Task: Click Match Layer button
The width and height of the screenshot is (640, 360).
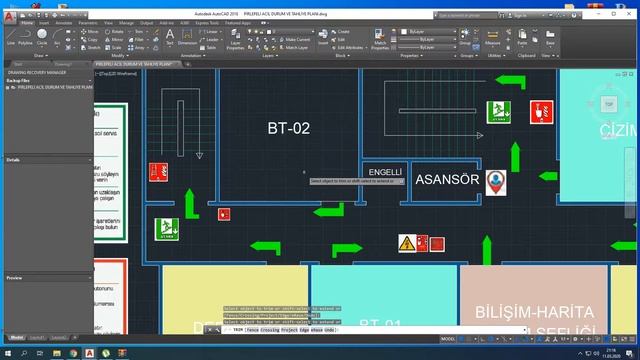Action: (x=293, y=48)
